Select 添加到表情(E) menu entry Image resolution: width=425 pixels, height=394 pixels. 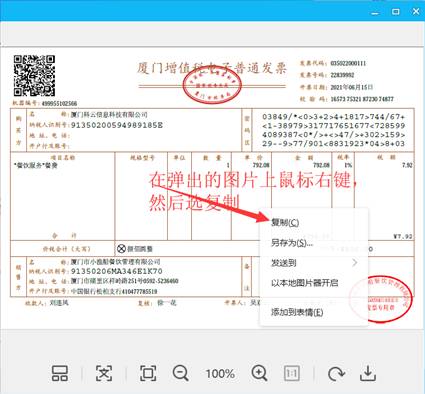[x=314, y=312]
